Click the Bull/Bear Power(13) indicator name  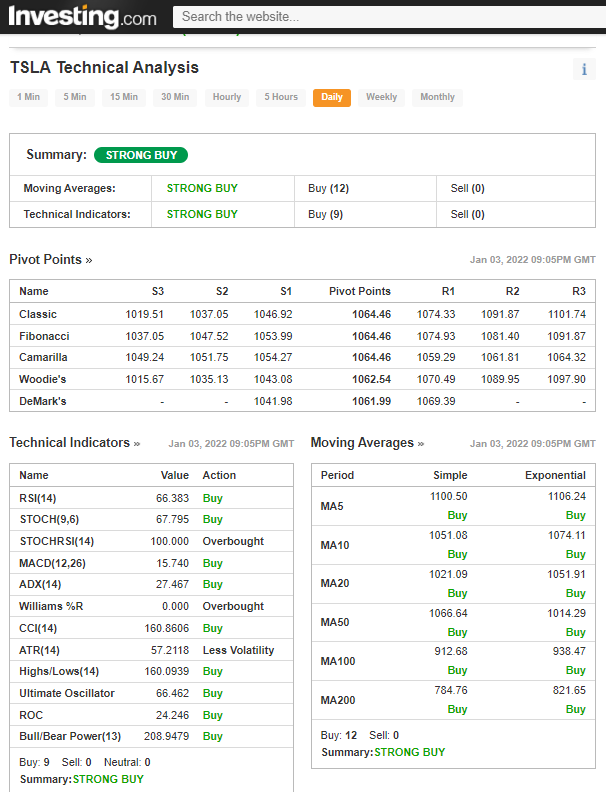click(x=70, y=736)
